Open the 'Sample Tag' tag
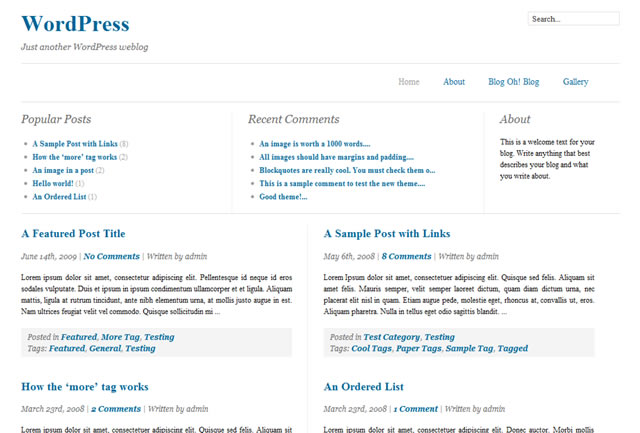Screen dimensions: 640x433 click(469, 349)
